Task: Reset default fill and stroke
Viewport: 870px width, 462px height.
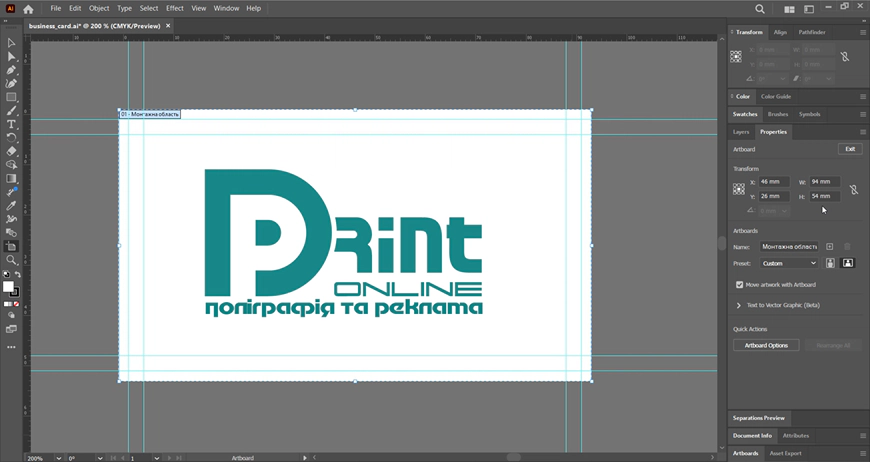Action: [6, 275]
